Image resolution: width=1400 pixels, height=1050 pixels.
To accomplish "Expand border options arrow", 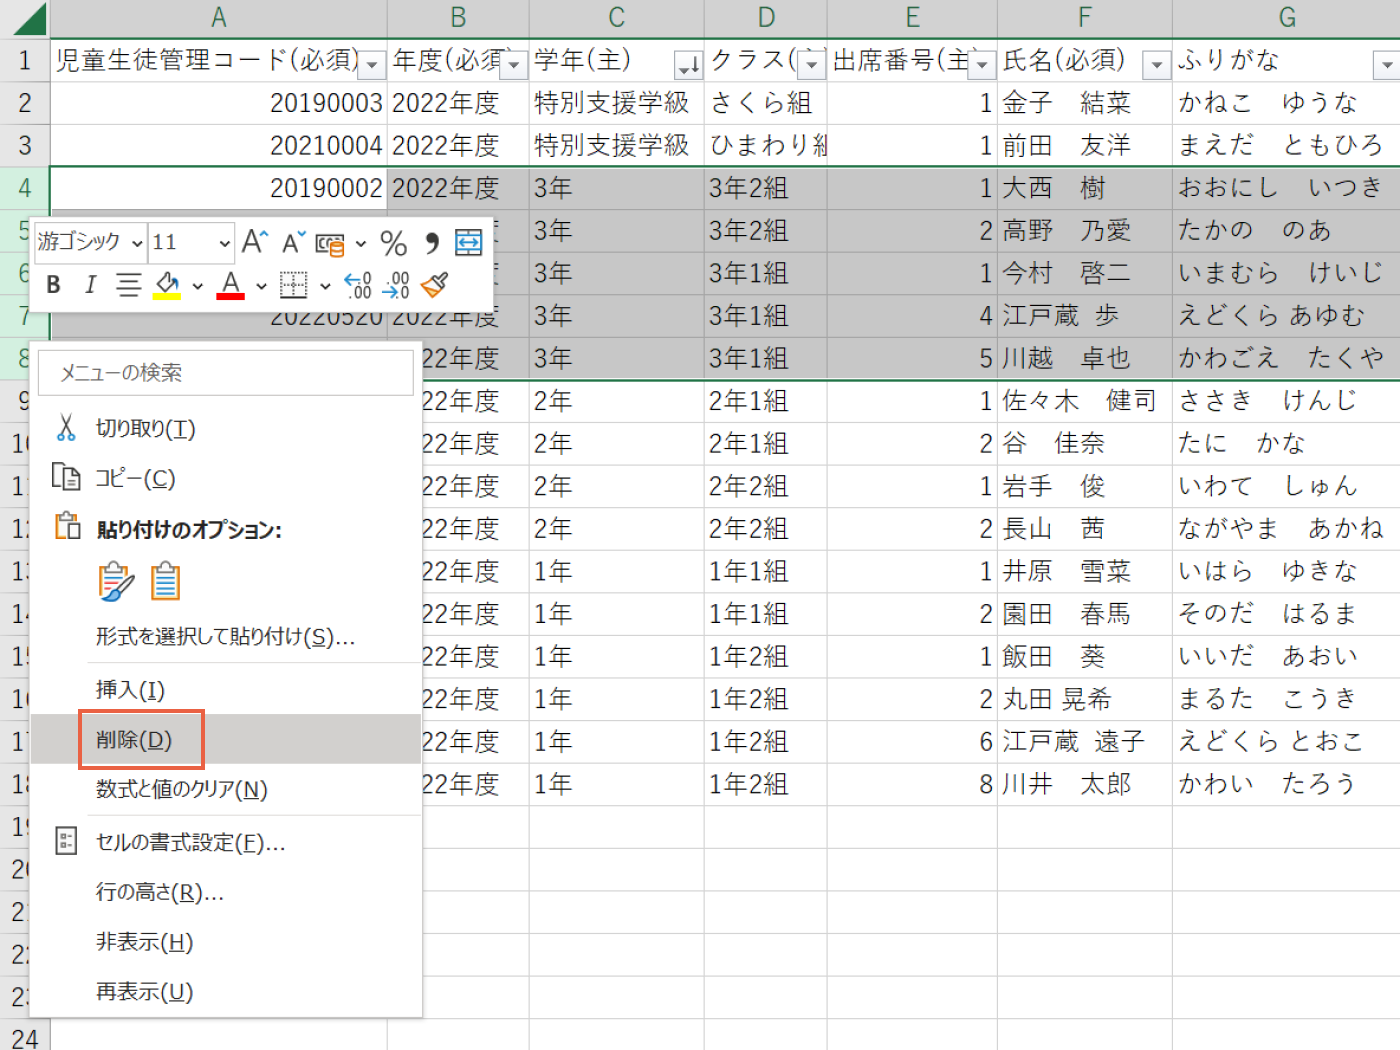I will [325, 286].
